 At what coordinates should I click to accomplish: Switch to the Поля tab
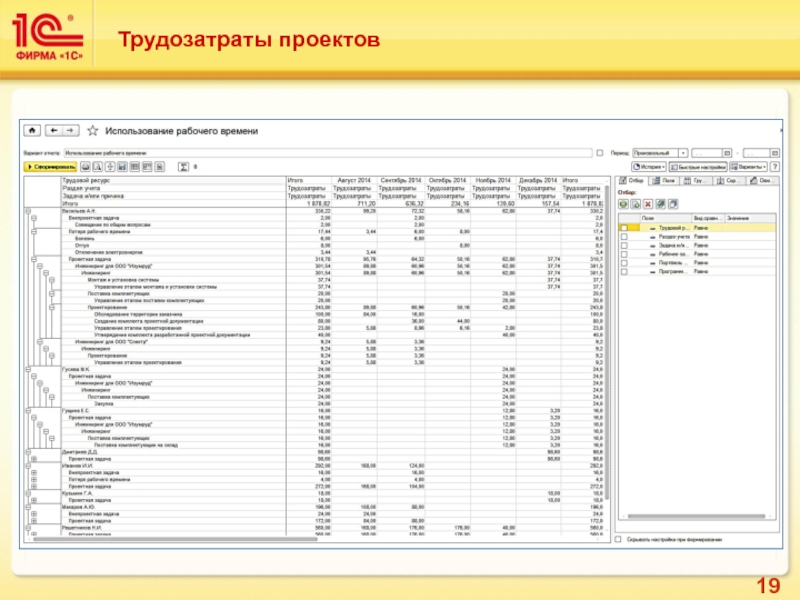[x=662, y=181]
